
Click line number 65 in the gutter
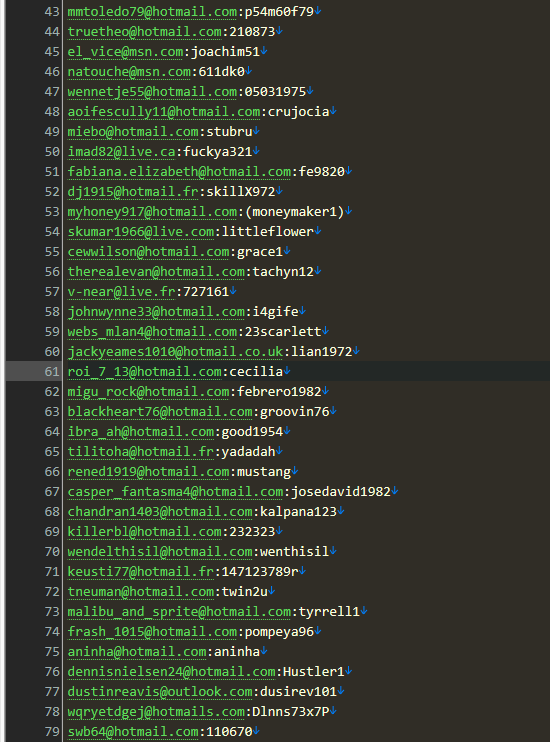click(x=52, y=451)
